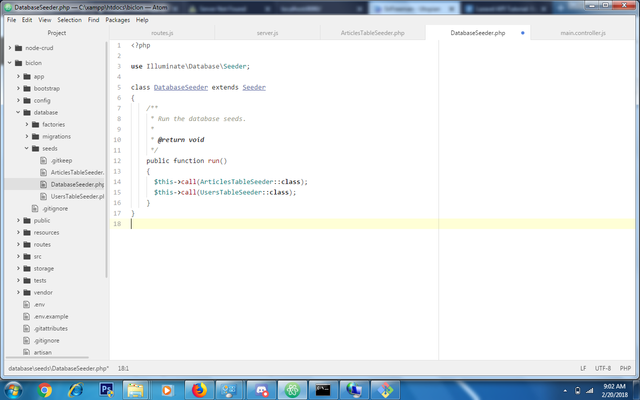The height and width of the screenshot is (400, 640).
Task: Click line number 12 in the gutter
Action: (117, 161)
